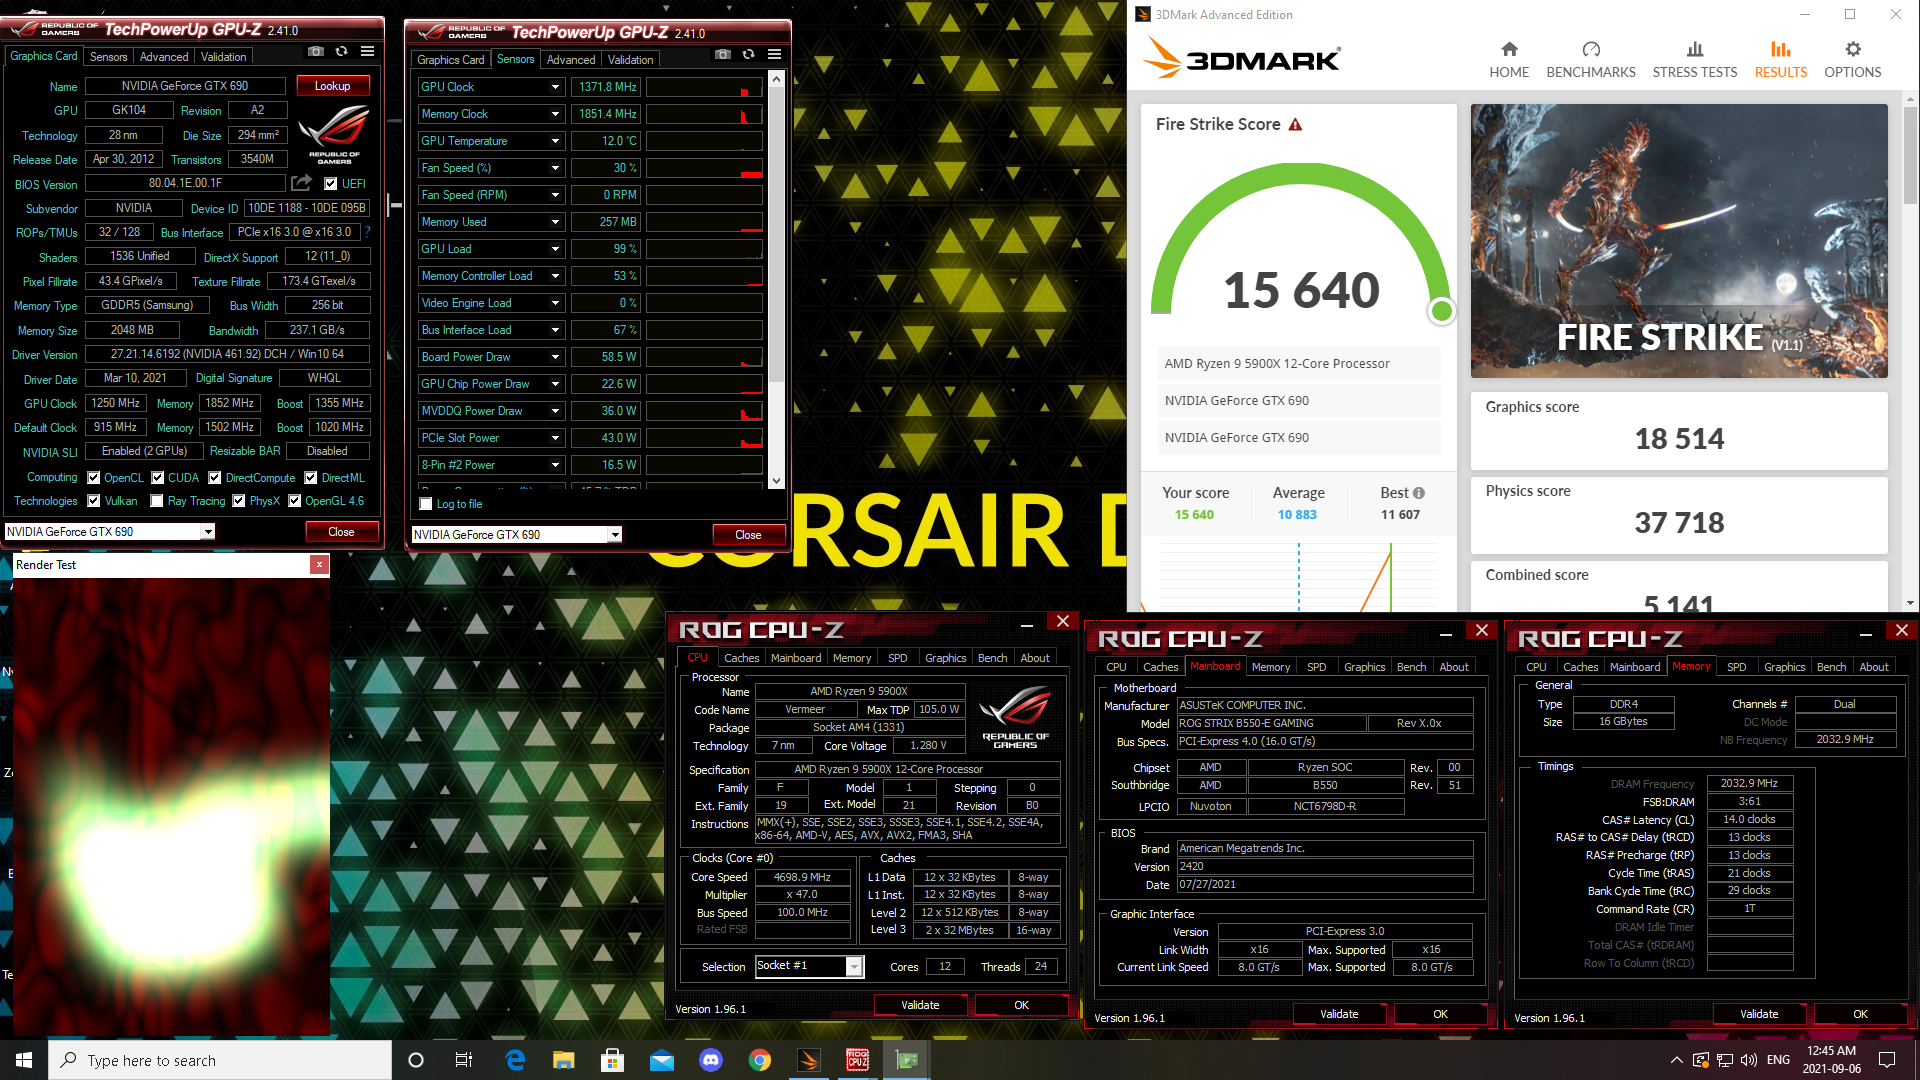
Task: Click Close button in left GPU-Z window
Action: 341,532
